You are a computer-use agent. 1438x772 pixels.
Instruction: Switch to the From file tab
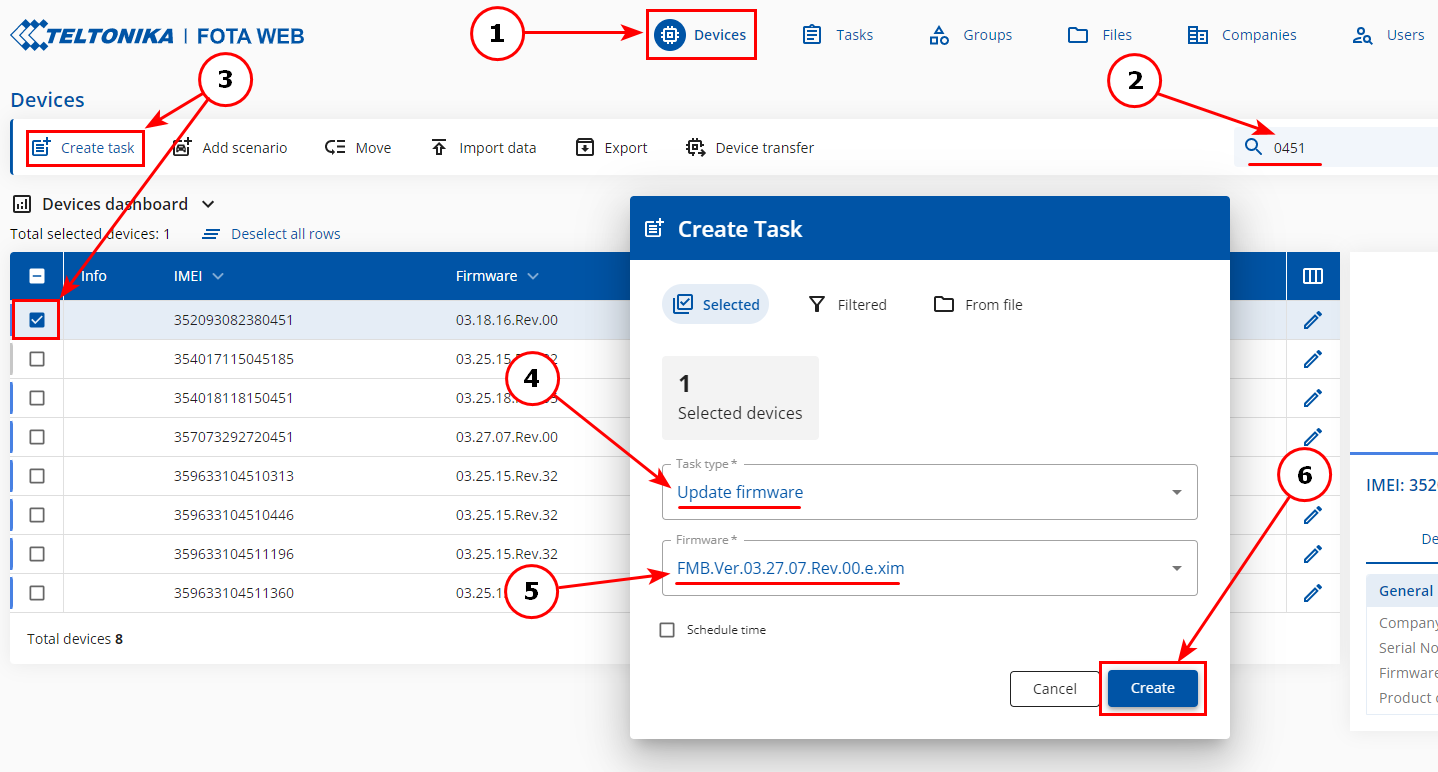click(978, 304)
